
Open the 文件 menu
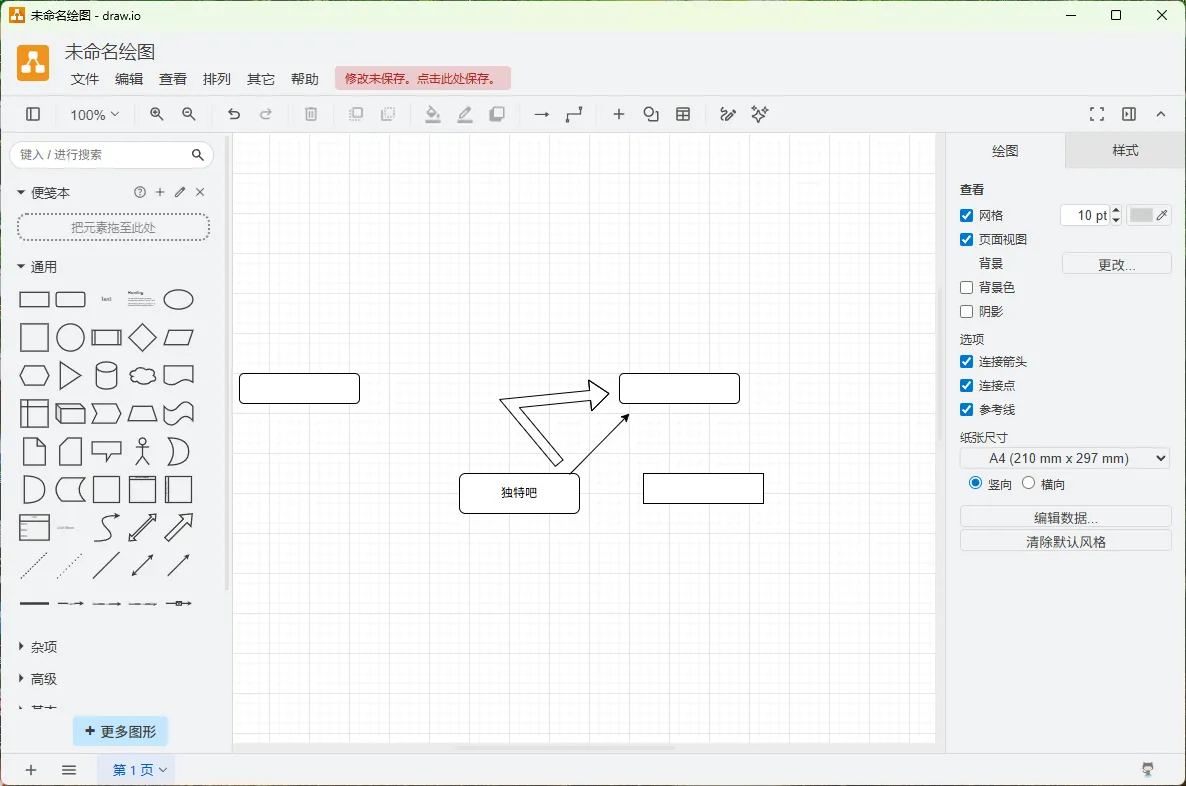point(85,78)
